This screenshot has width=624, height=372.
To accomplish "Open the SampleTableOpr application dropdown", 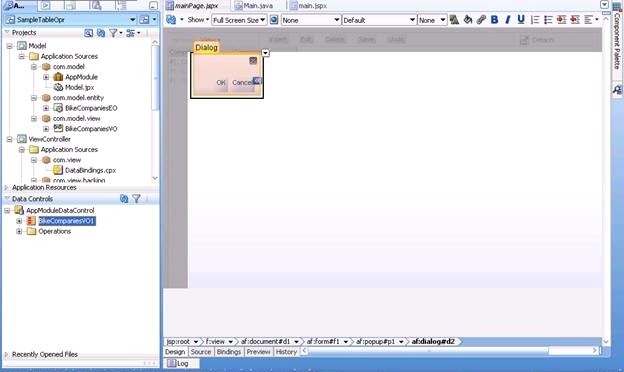I will tap(133, 19).
